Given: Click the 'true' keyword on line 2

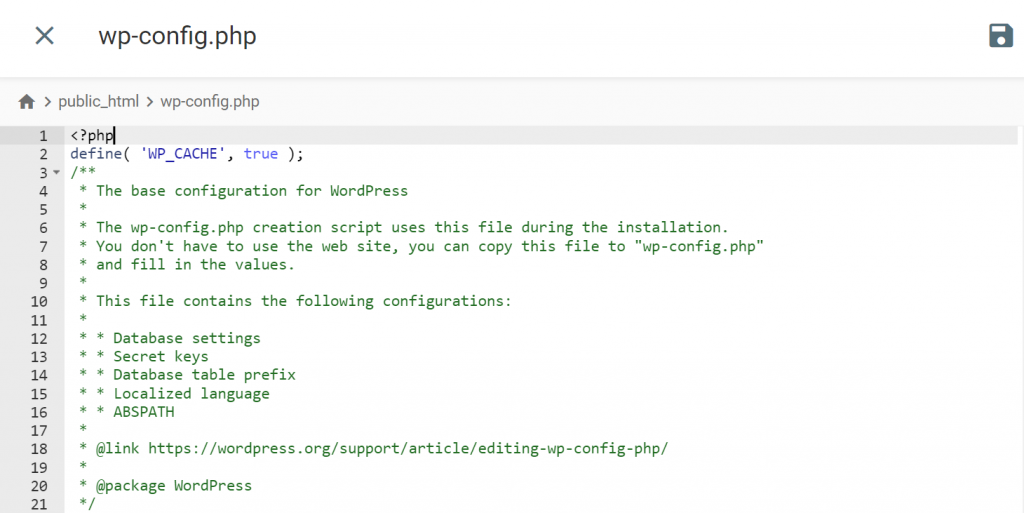Looking at the screenshot, I should pyautogui.click(x=261, y=154).
